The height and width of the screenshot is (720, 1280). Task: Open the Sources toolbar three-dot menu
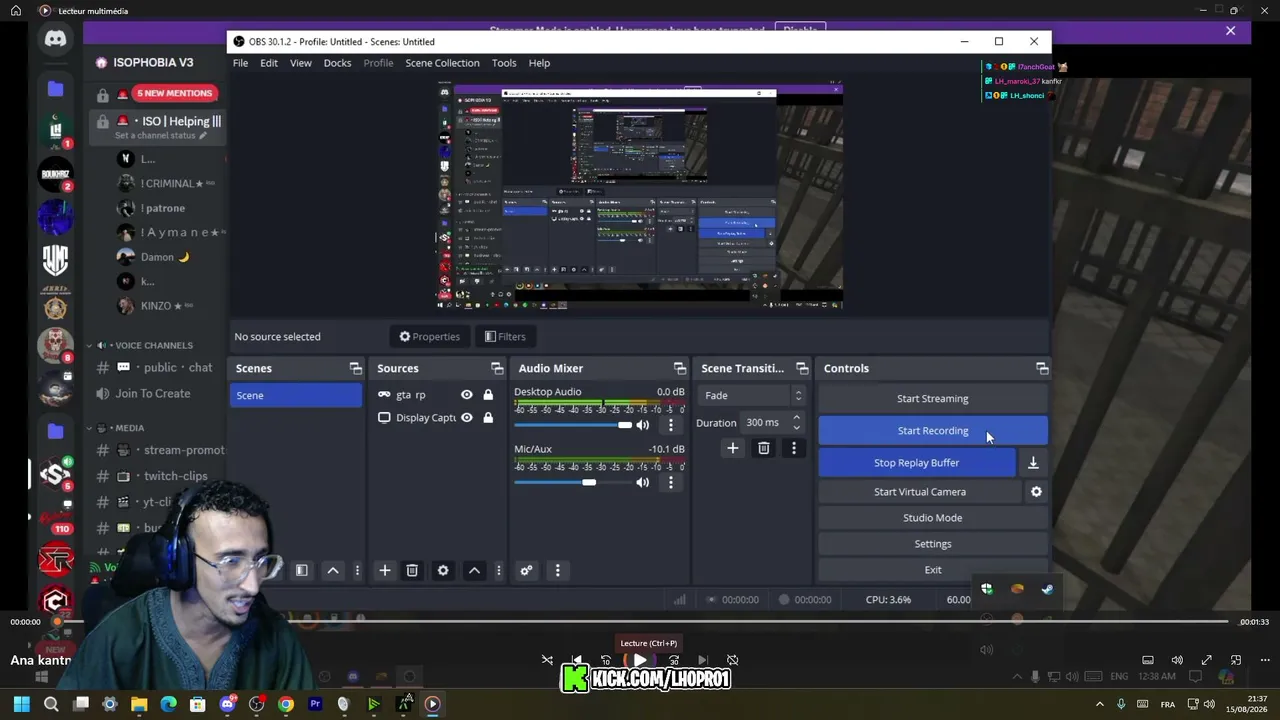pos(498,570)
